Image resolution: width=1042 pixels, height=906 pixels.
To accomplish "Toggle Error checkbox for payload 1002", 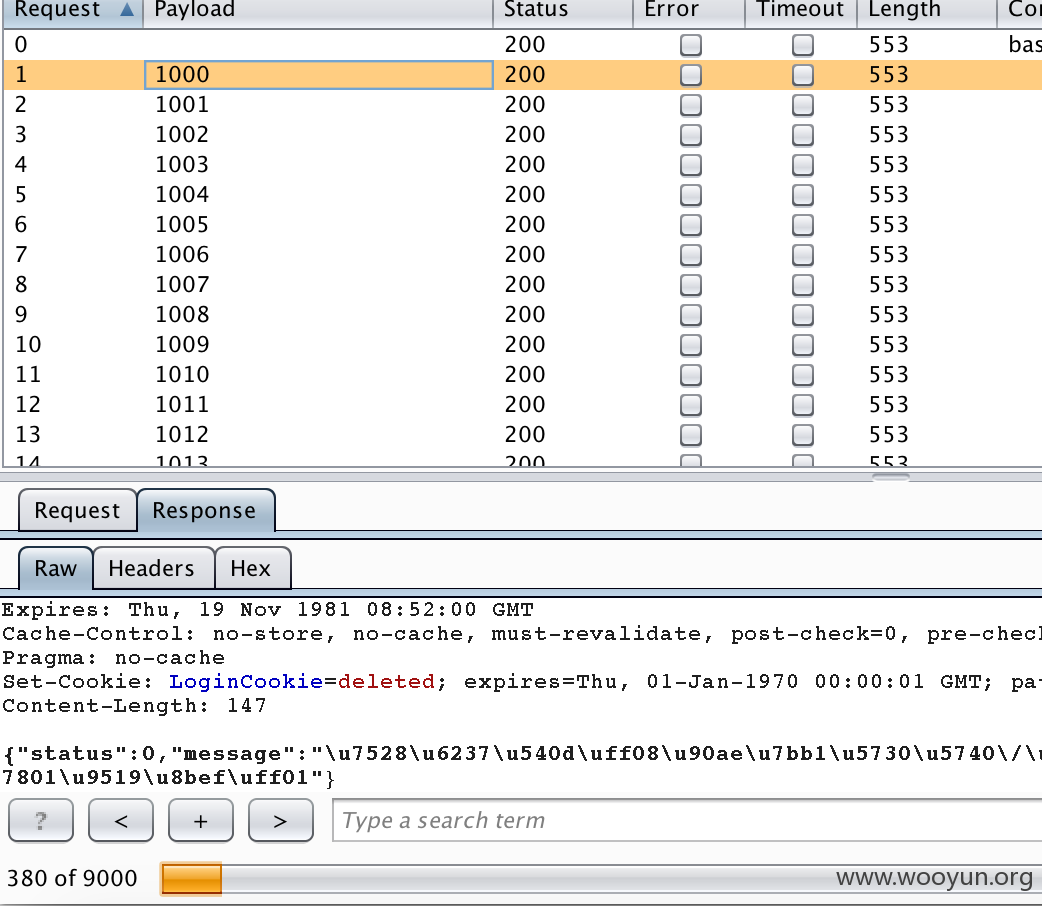I will [690, 135].
